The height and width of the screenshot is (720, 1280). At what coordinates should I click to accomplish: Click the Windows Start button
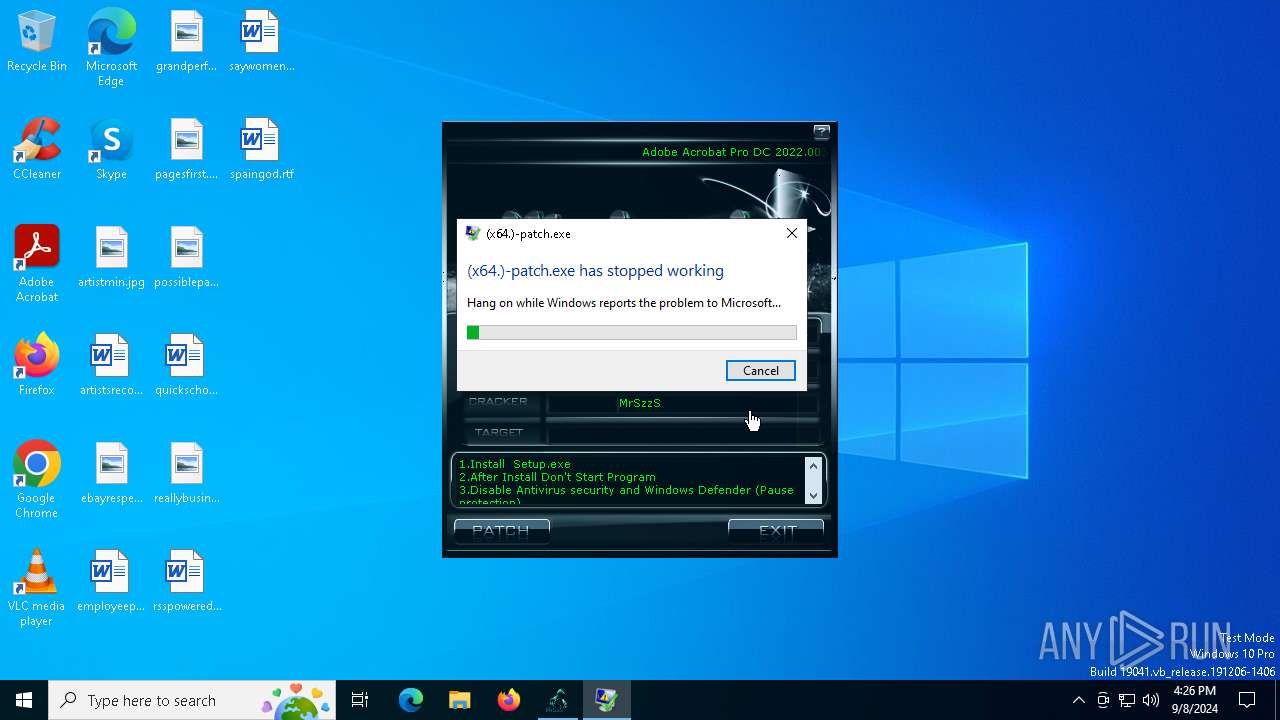click(x=24, y=700)
